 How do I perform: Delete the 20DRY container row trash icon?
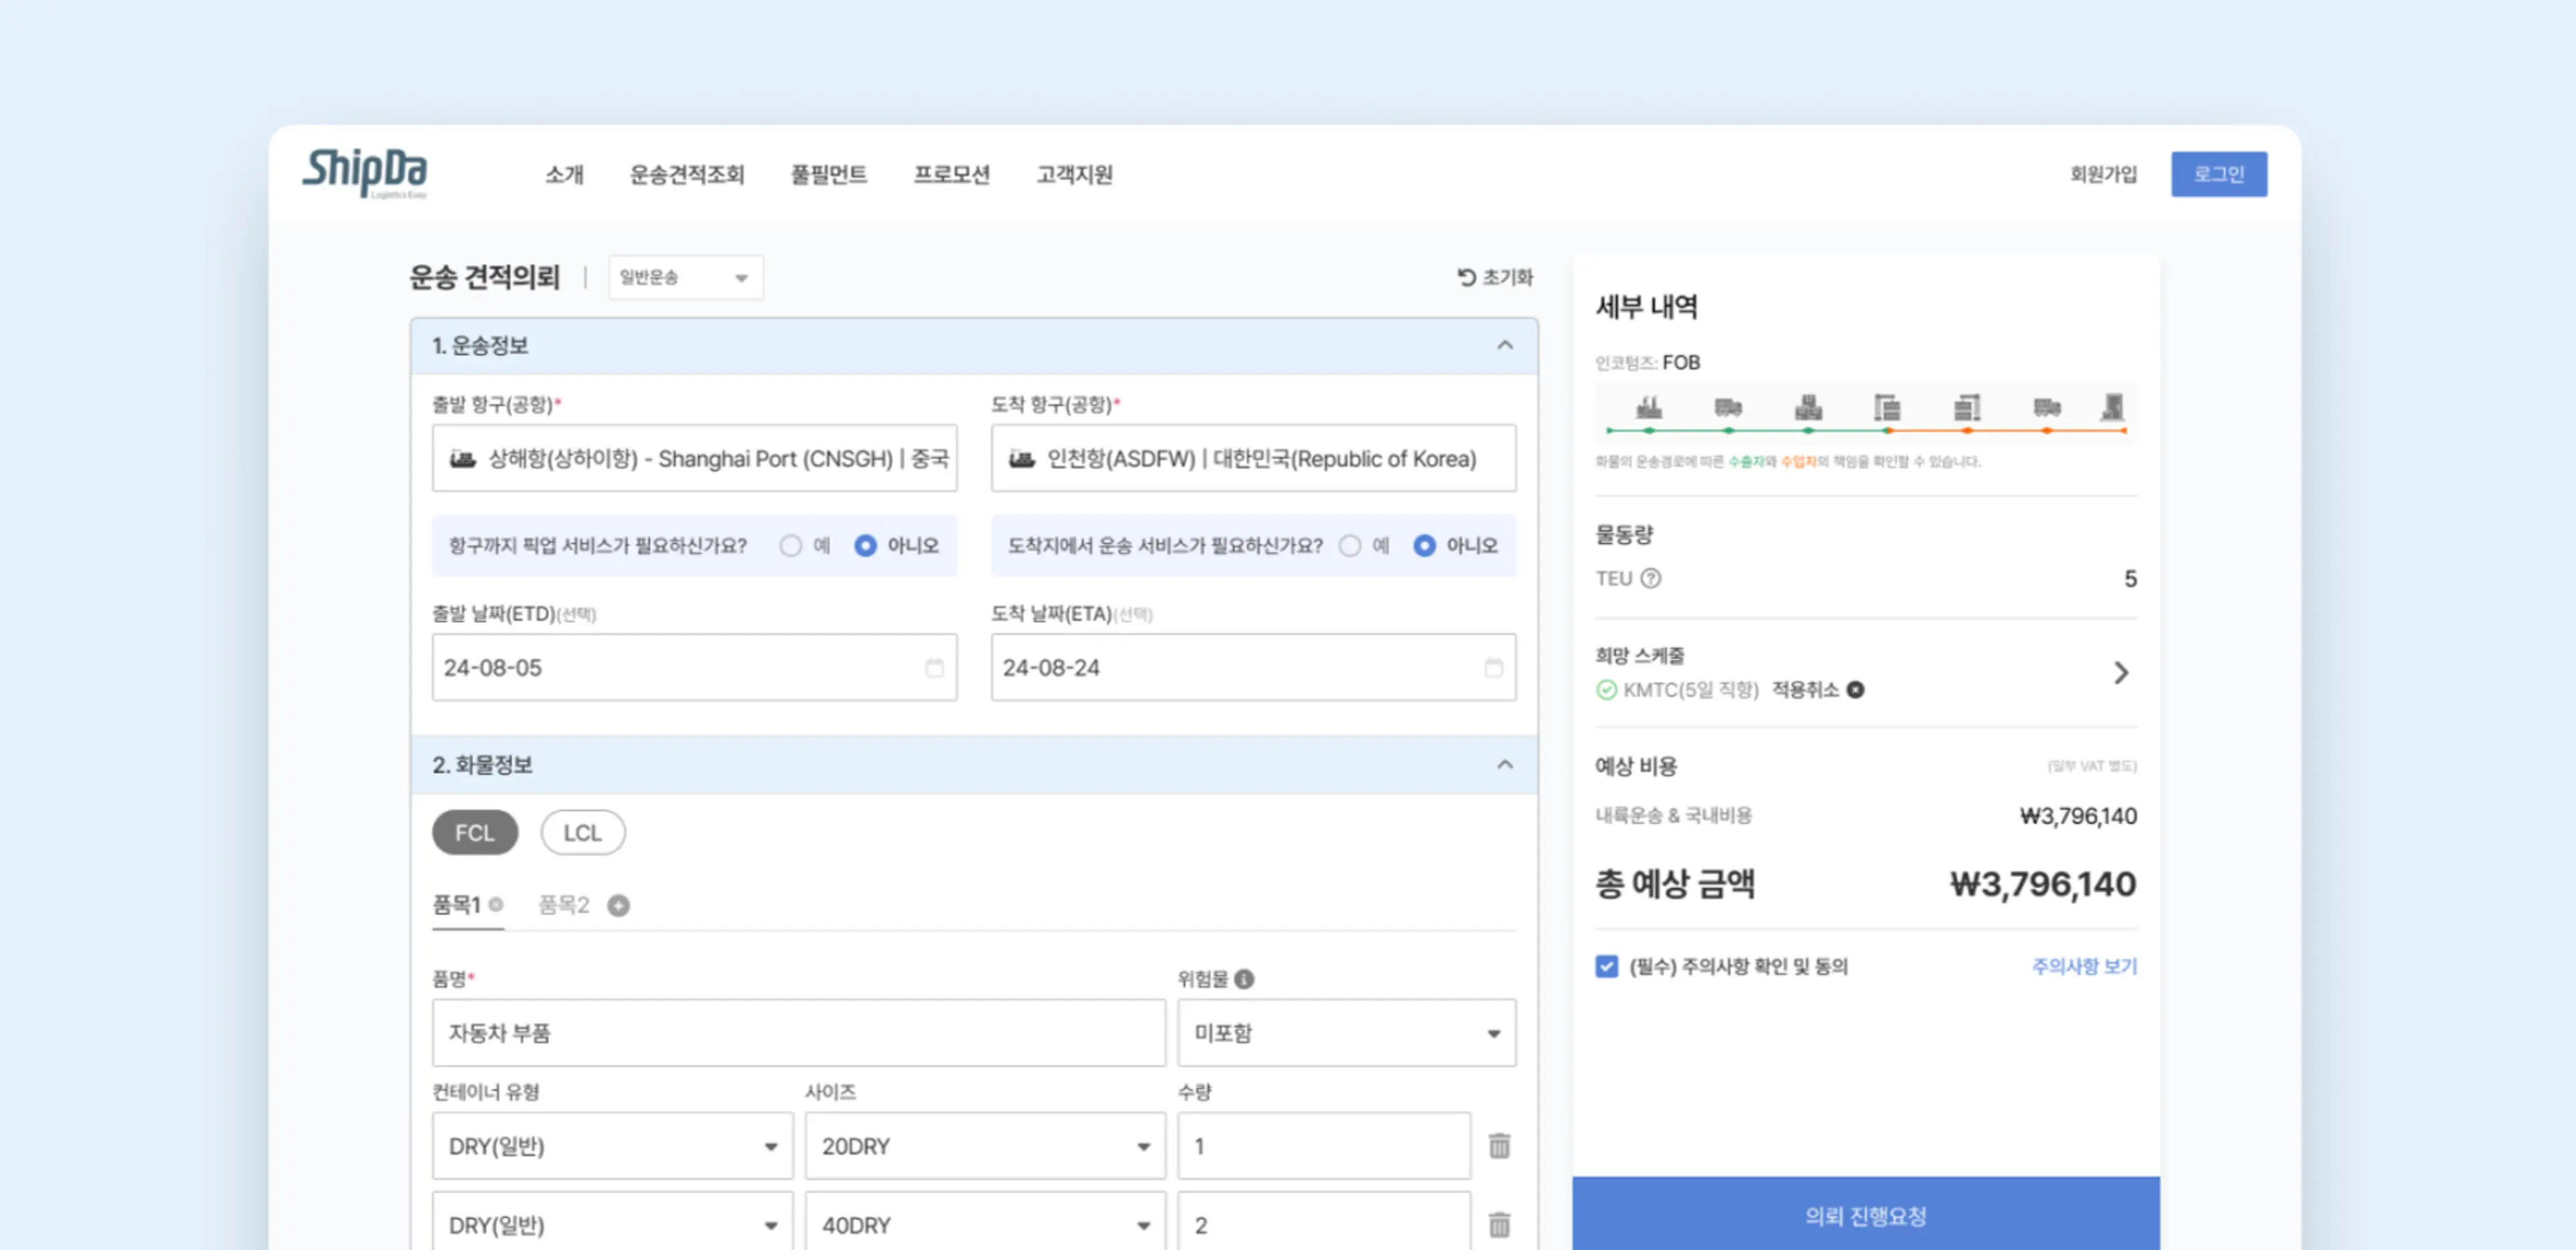pyautogui.click(x=1499, y=1145)
